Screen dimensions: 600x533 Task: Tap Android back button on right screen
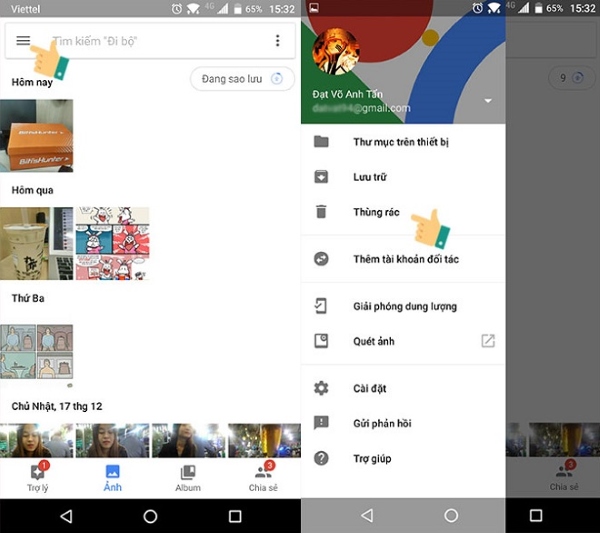(x=367, y=515)
